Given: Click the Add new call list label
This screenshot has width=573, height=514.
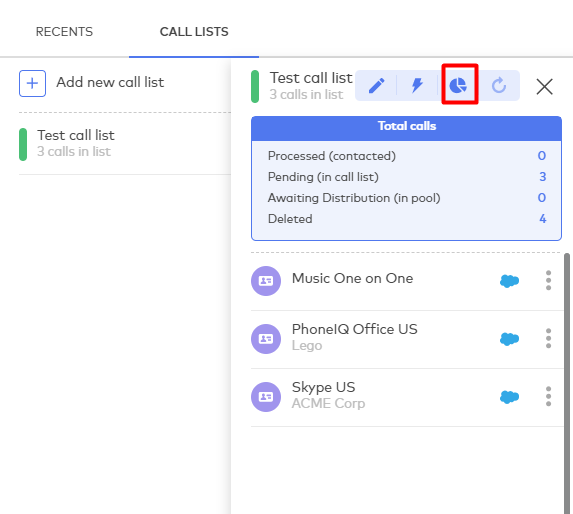Looking at the screenshot, I should pos(110,83).
